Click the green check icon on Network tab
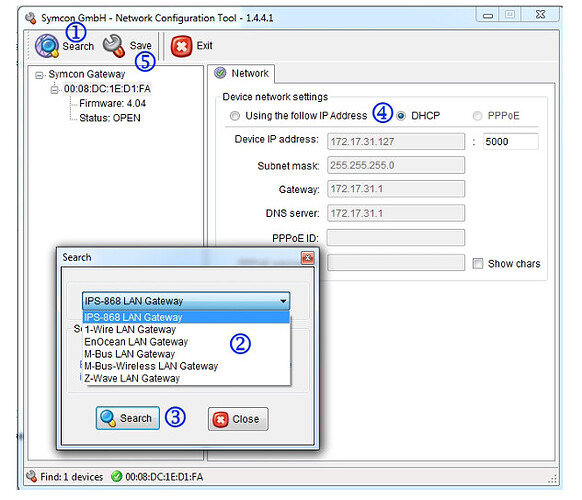 coord(220,73)
